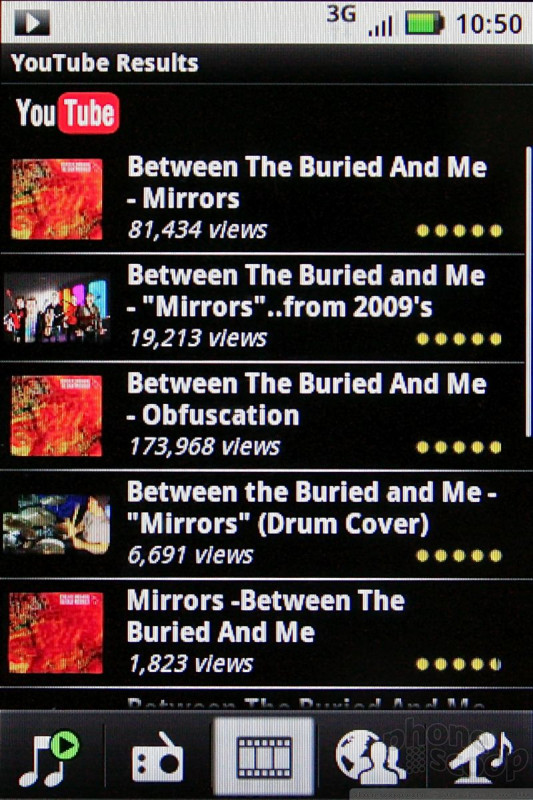
Task: Tap the play icon in status bar
Action: click(32, 23)
